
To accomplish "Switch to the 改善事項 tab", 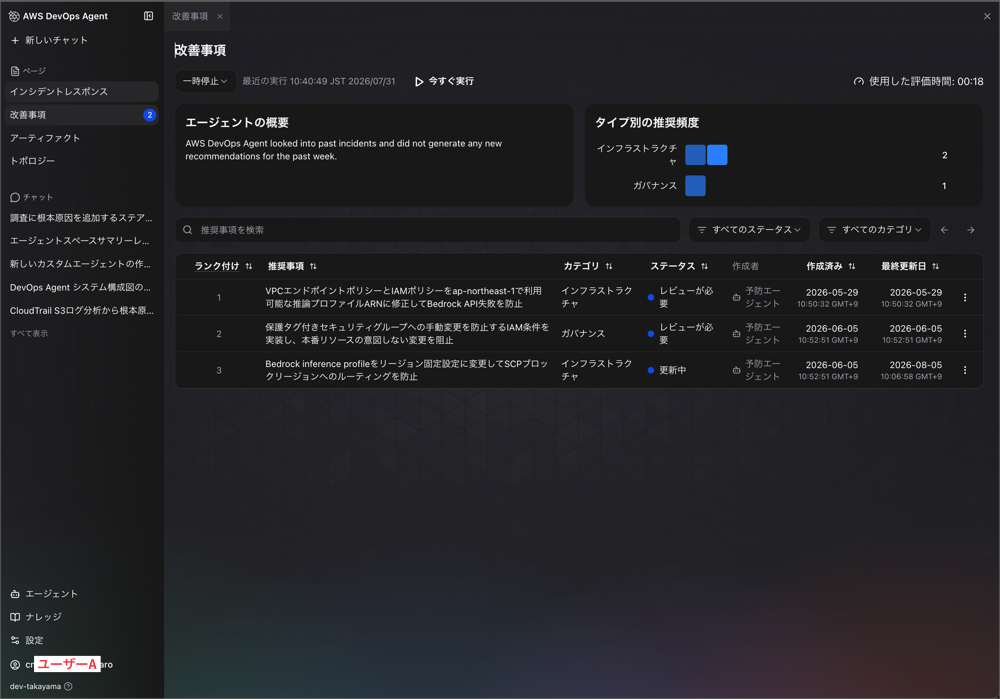I will click(x=190, y=16).
